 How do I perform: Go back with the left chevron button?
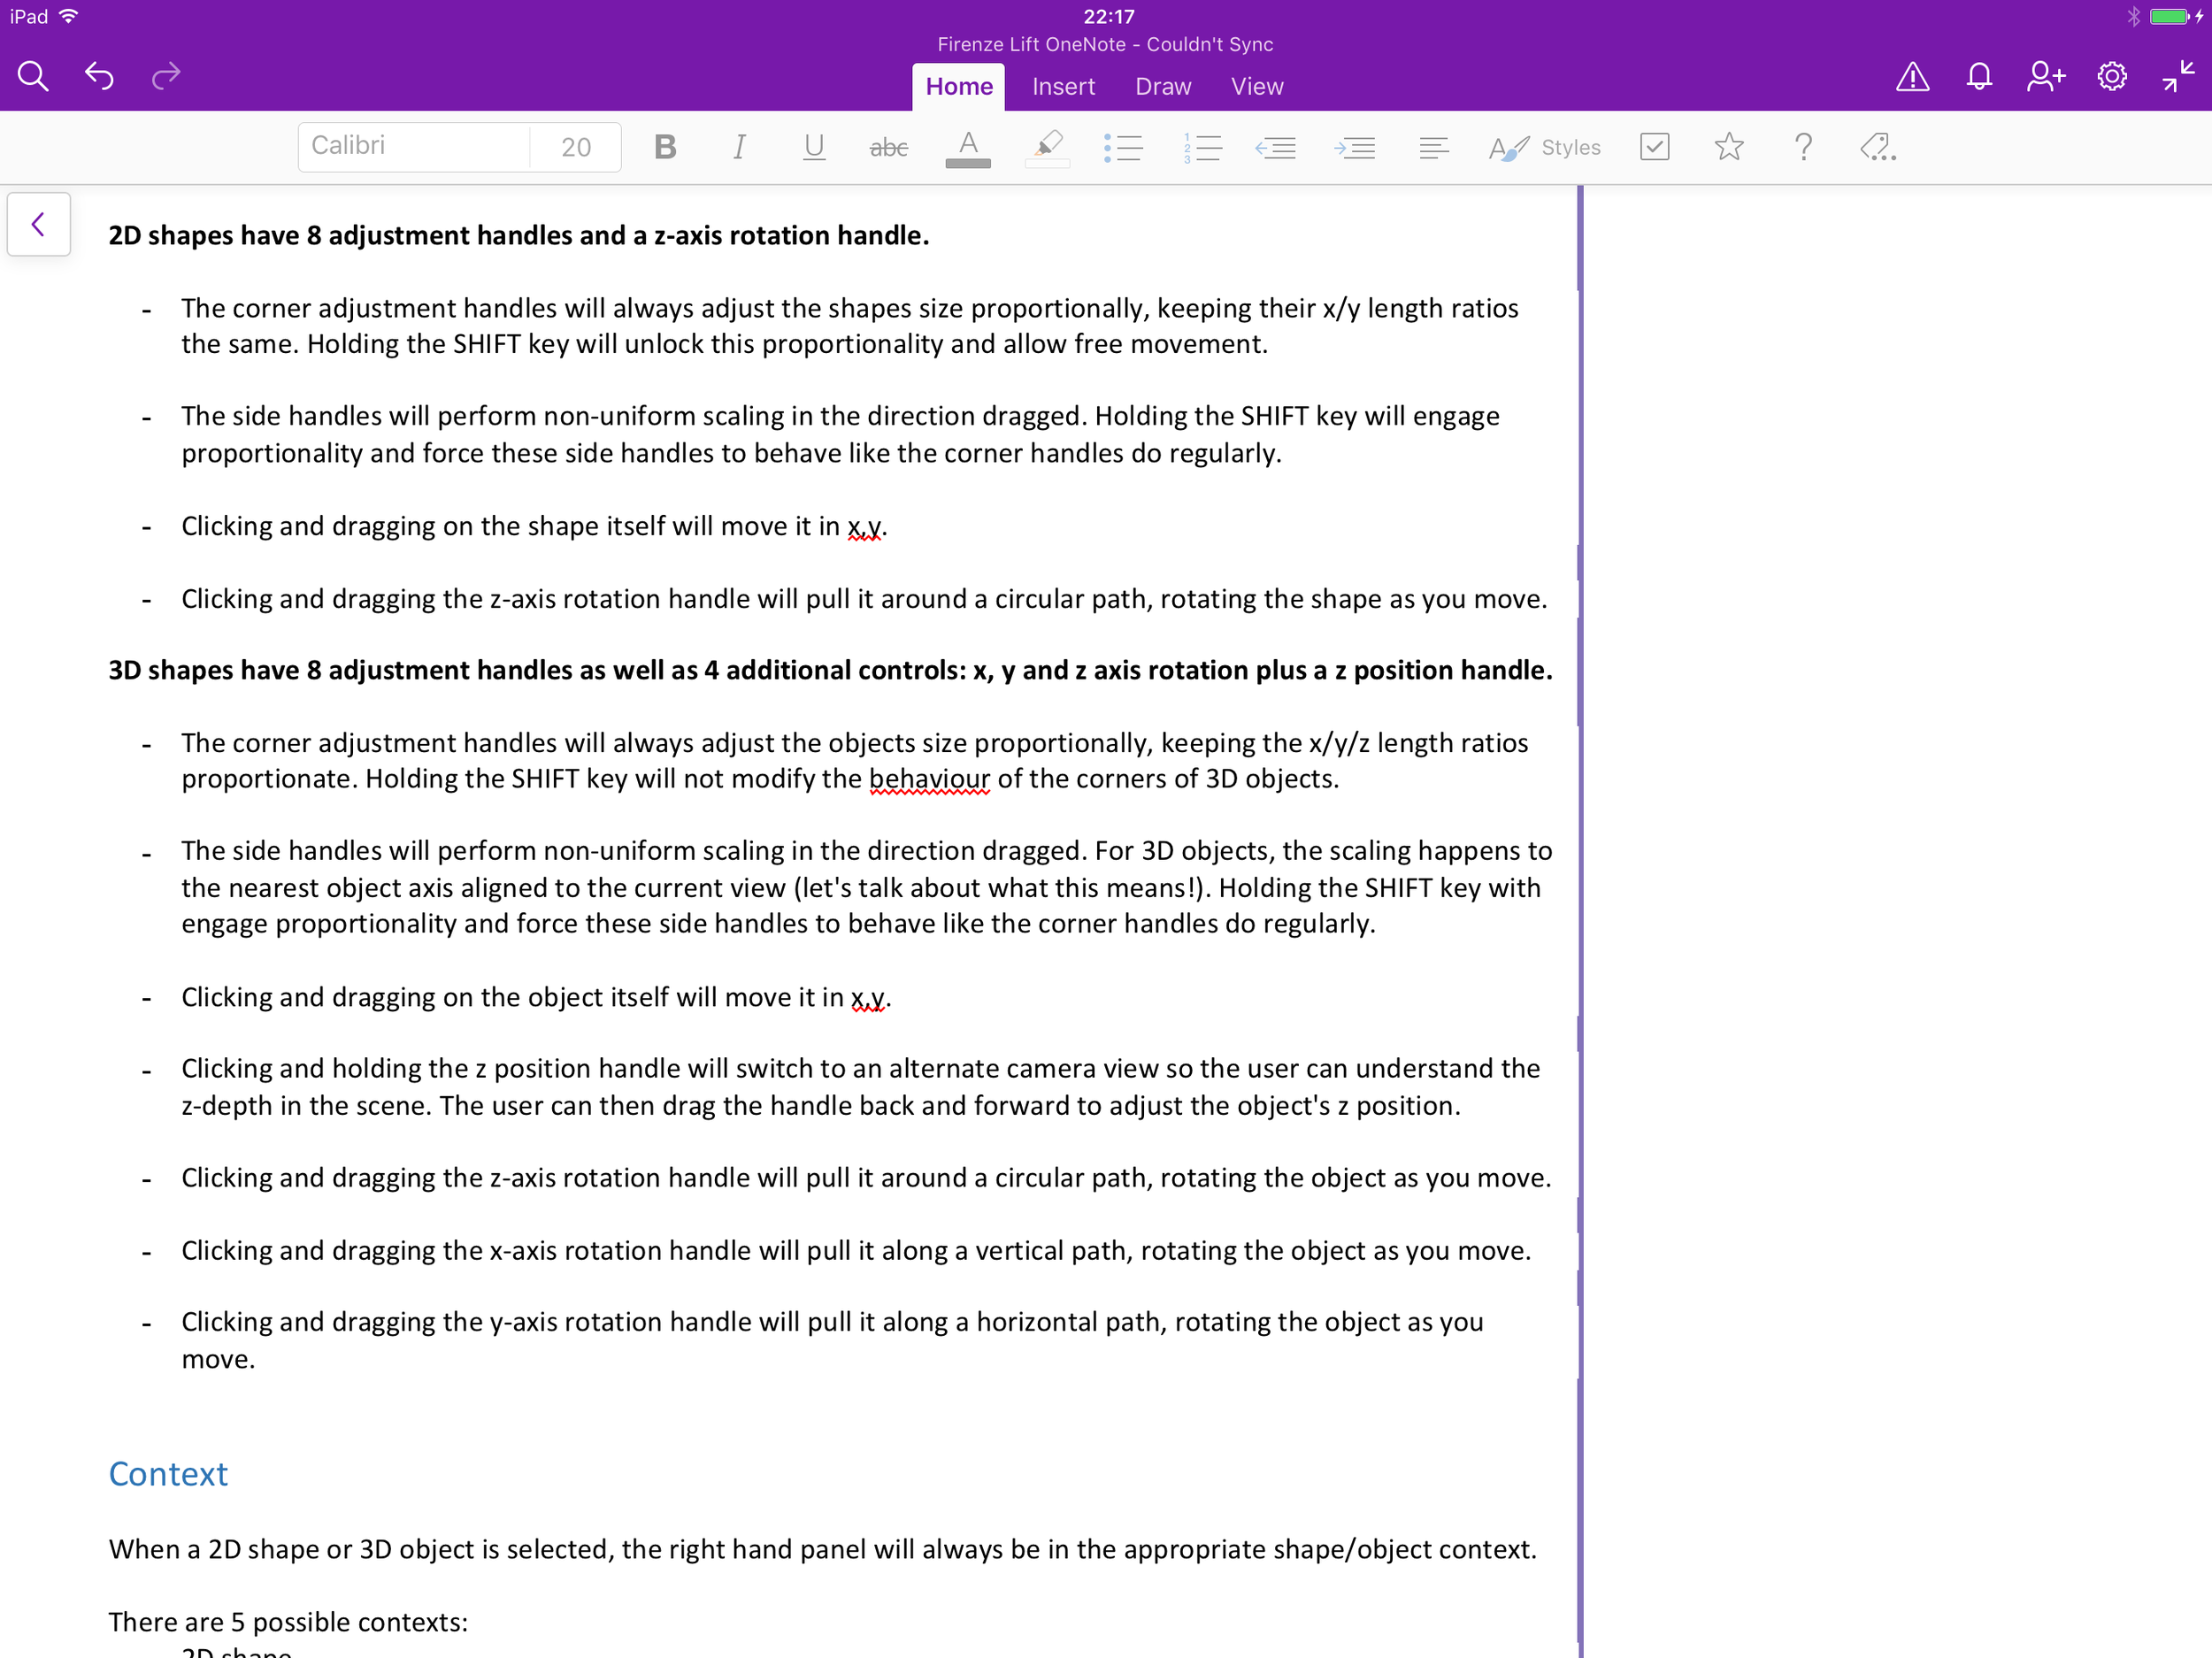point(39,224)
